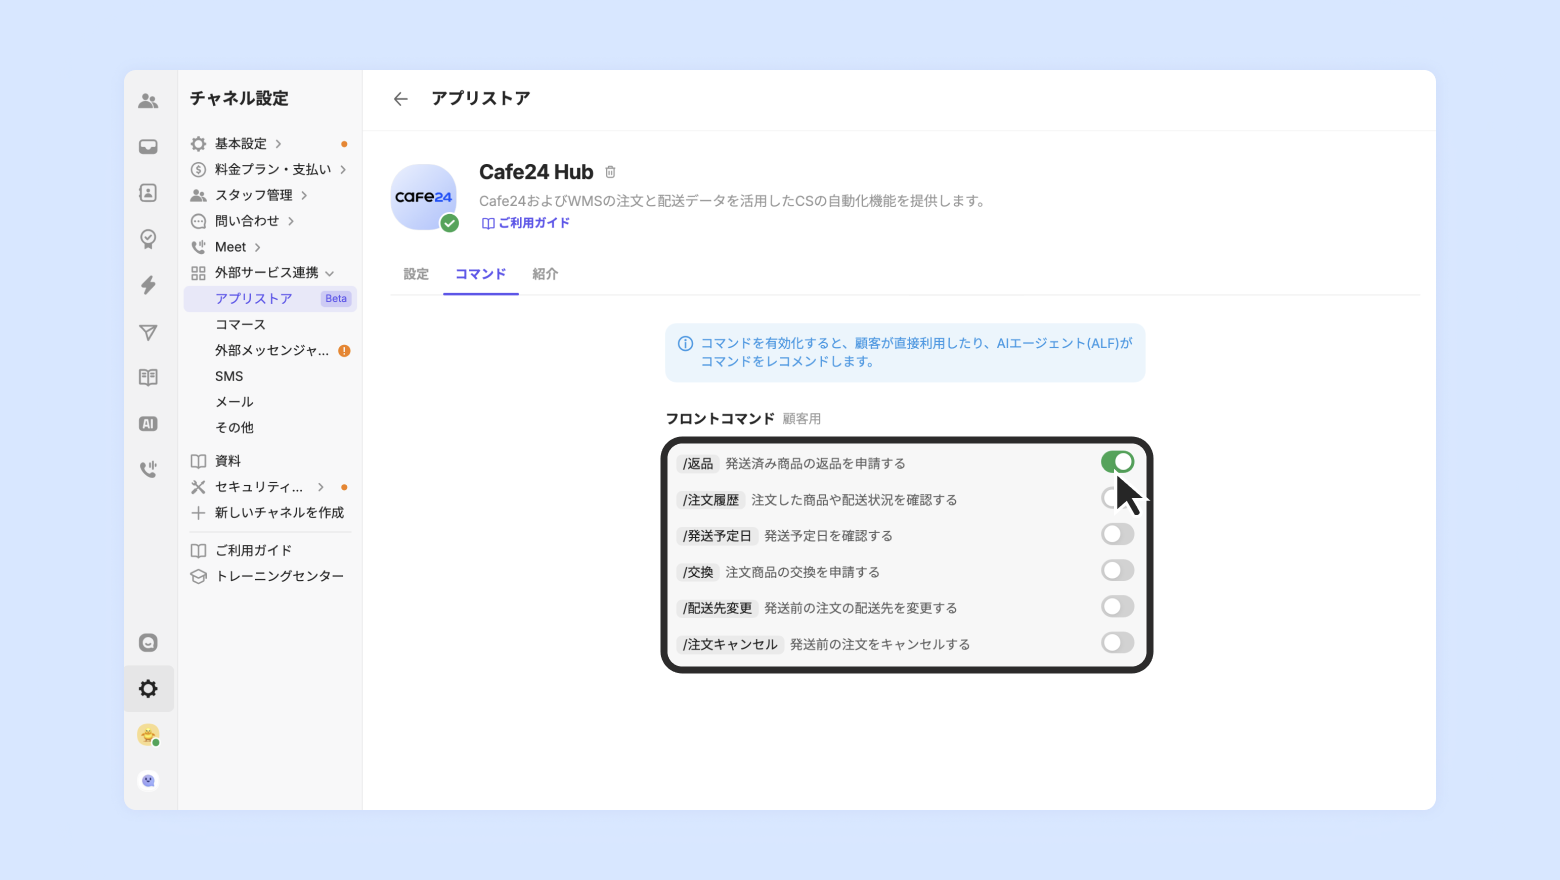Enable the /配送先変更 command toggle
The width and height of the screenshot is (1560, 880).
pyautogui.click(x=1117, y=606)
